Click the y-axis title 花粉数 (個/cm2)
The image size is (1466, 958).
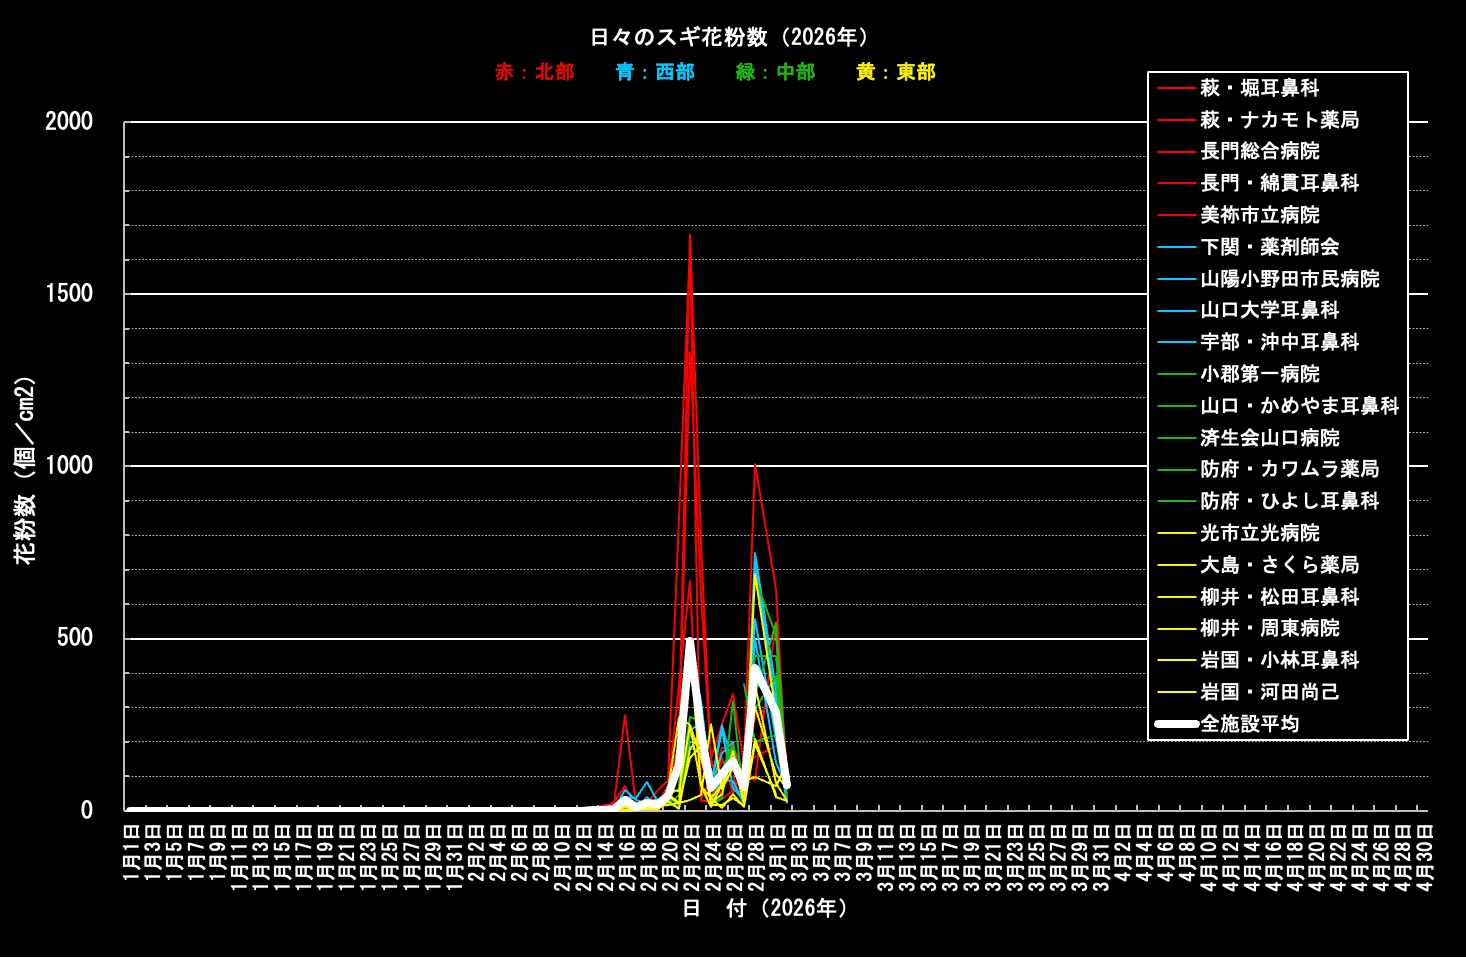25,470
